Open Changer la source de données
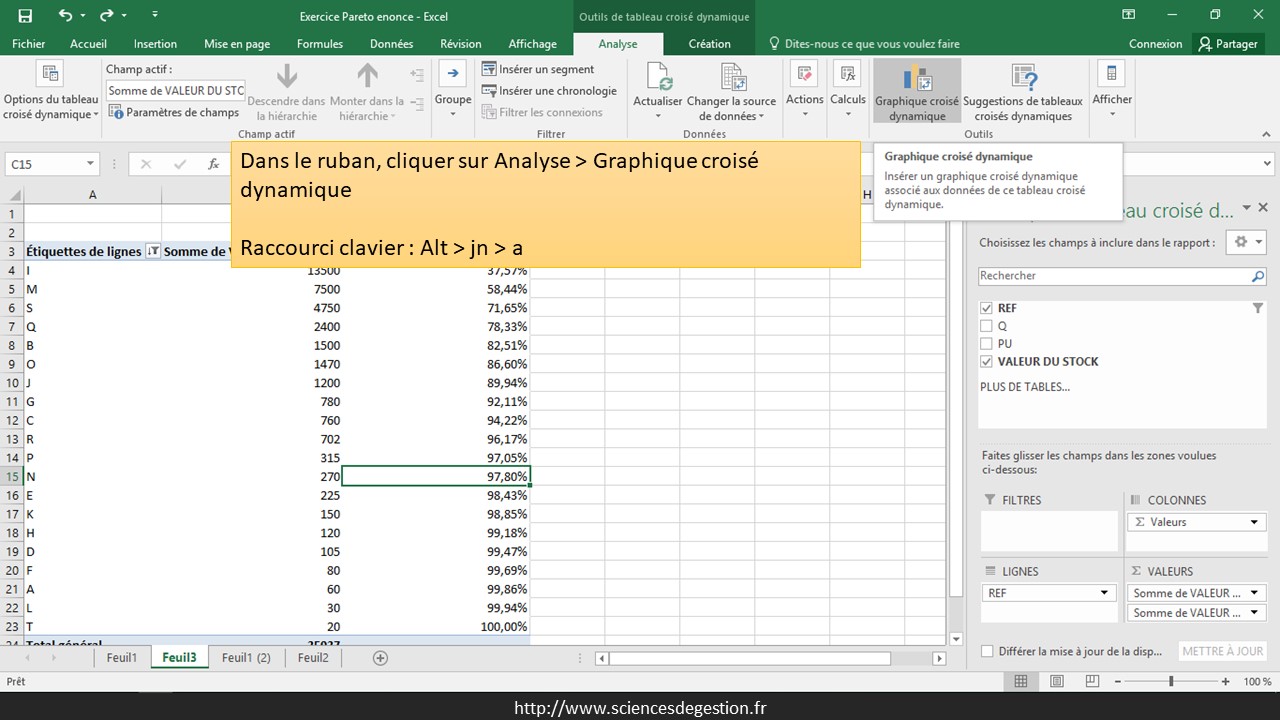Viewport: 1280px width, 720px height. [x=732, y=78]
